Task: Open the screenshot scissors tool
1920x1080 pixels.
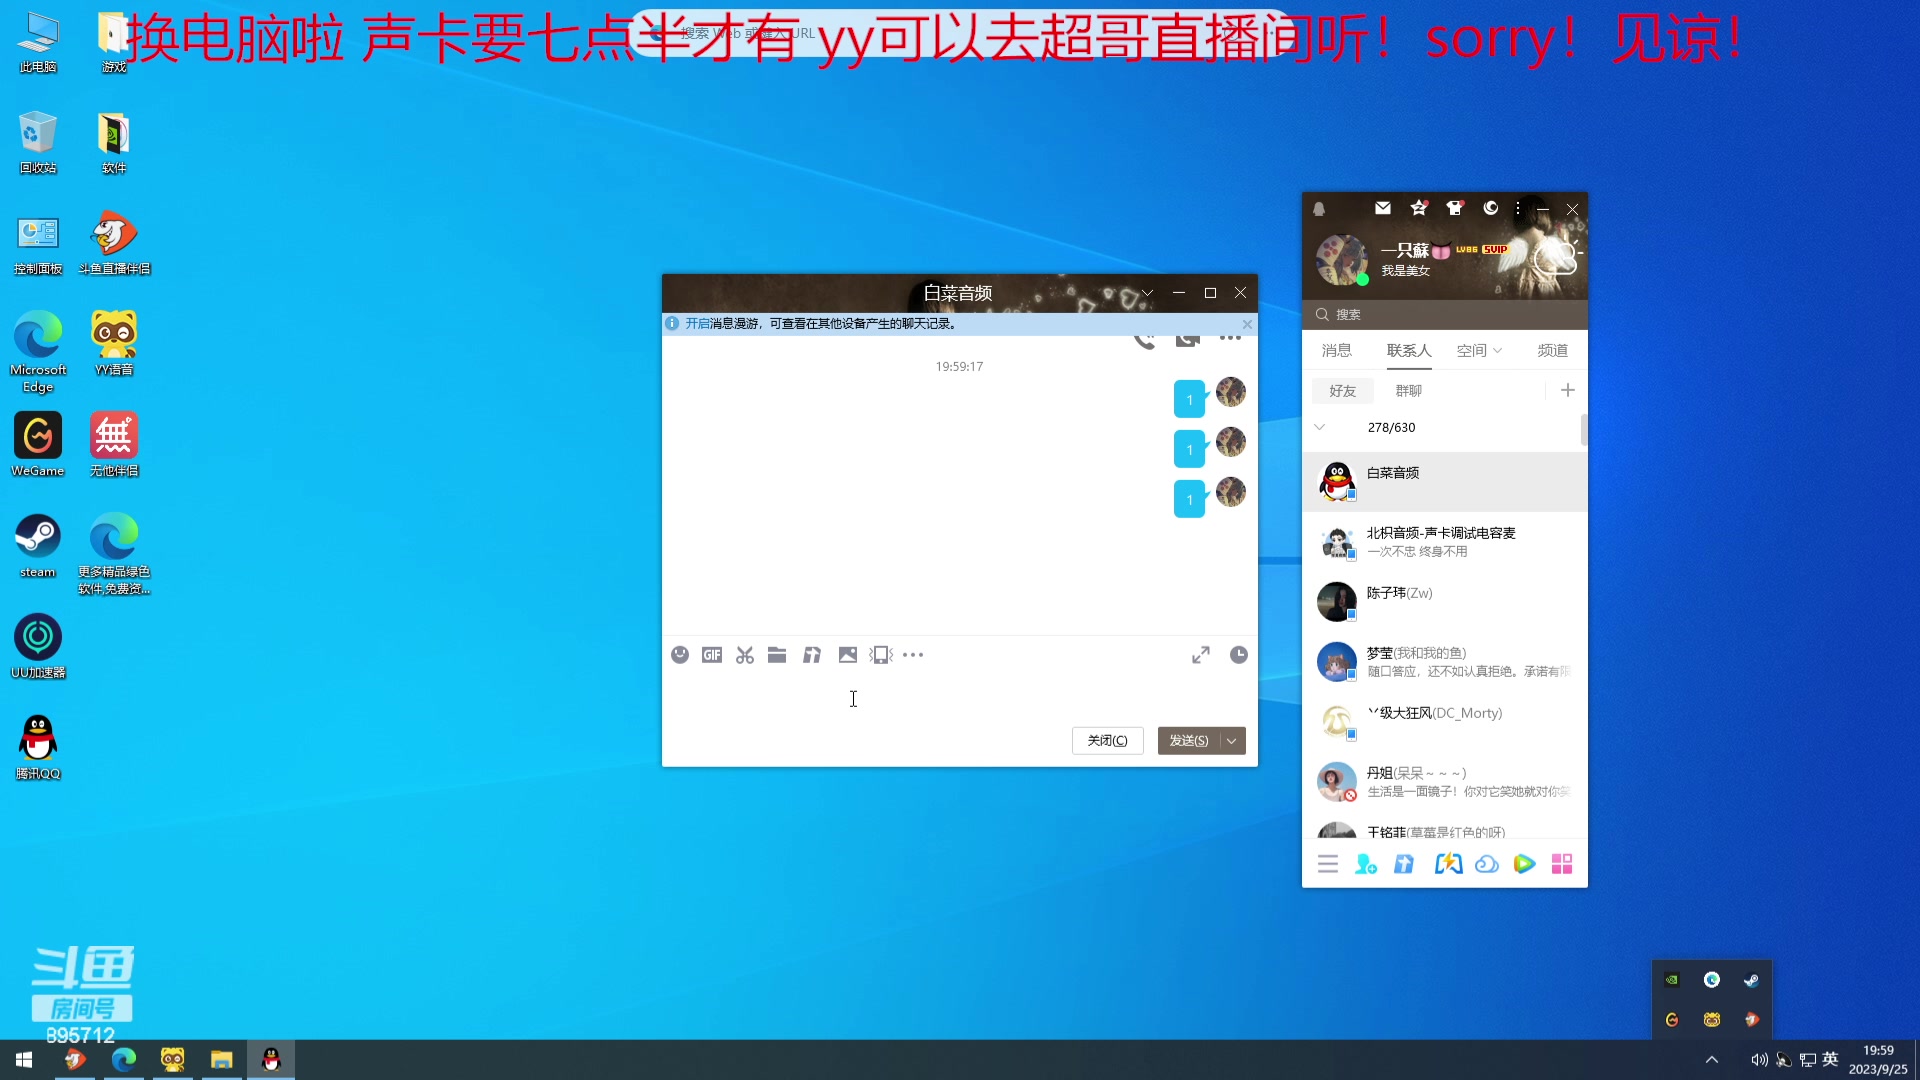Action: (x=744, y=654)
